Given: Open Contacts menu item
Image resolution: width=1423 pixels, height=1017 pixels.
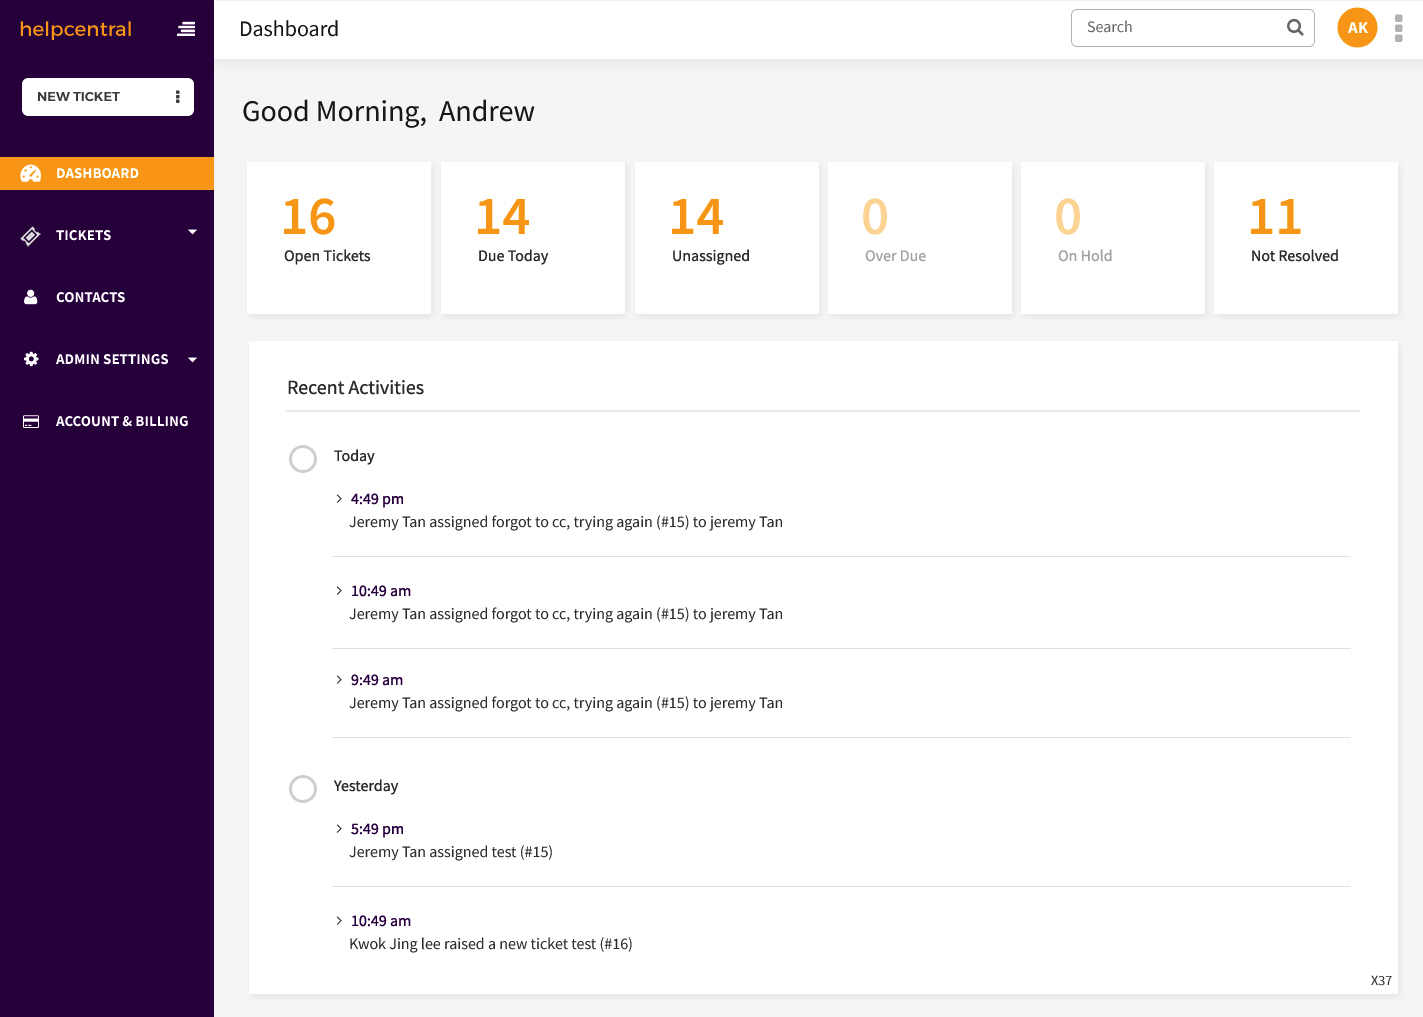Looking at the screenshot, I should (x=90, y=297).
